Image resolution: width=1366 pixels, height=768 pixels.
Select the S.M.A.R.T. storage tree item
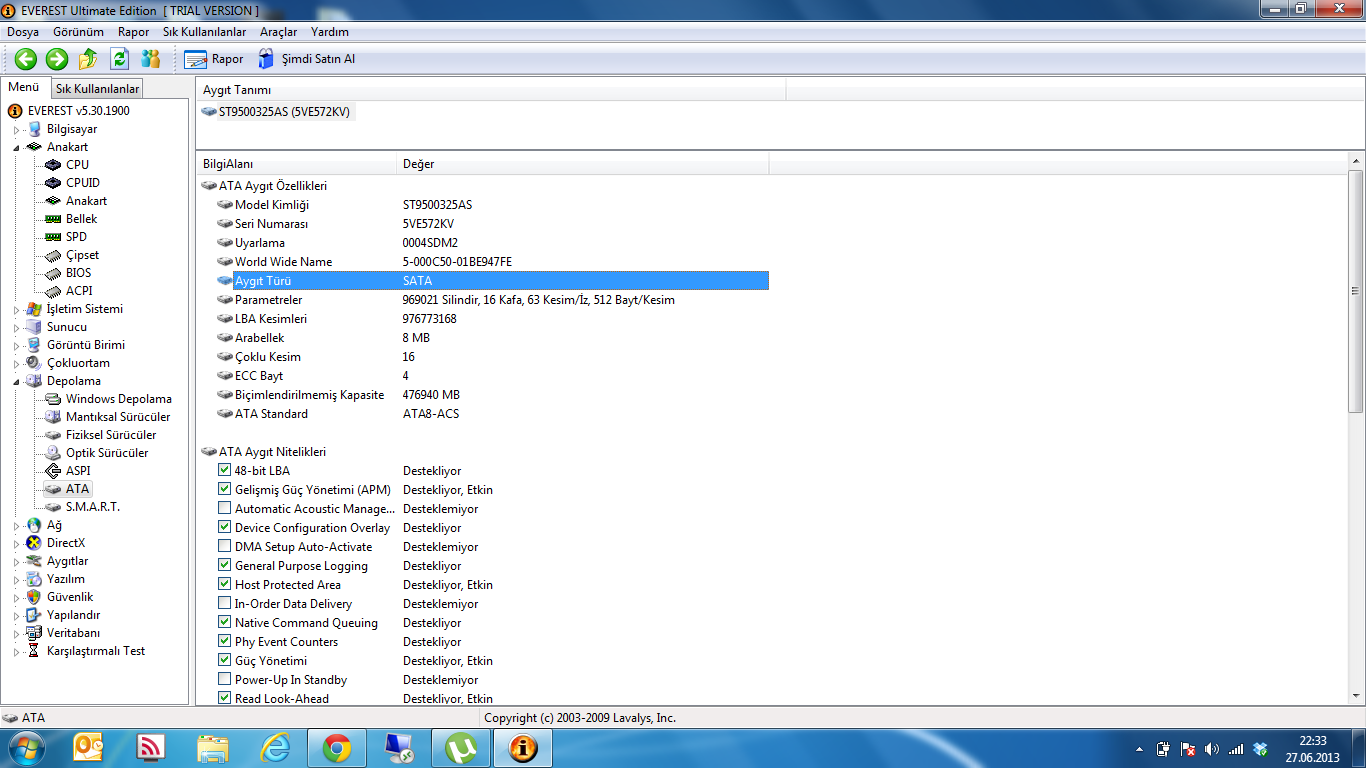[x=92, y=507]
